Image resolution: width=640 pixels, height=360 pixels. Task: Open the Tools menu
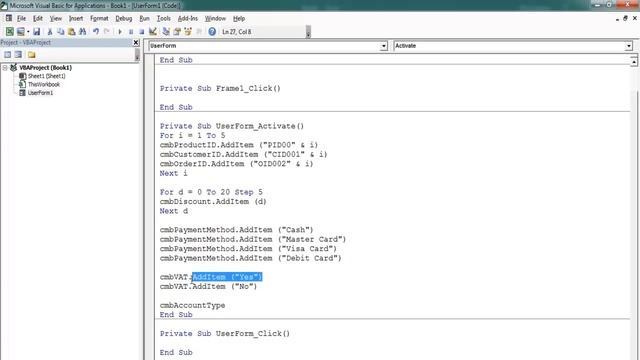point(163,18)
